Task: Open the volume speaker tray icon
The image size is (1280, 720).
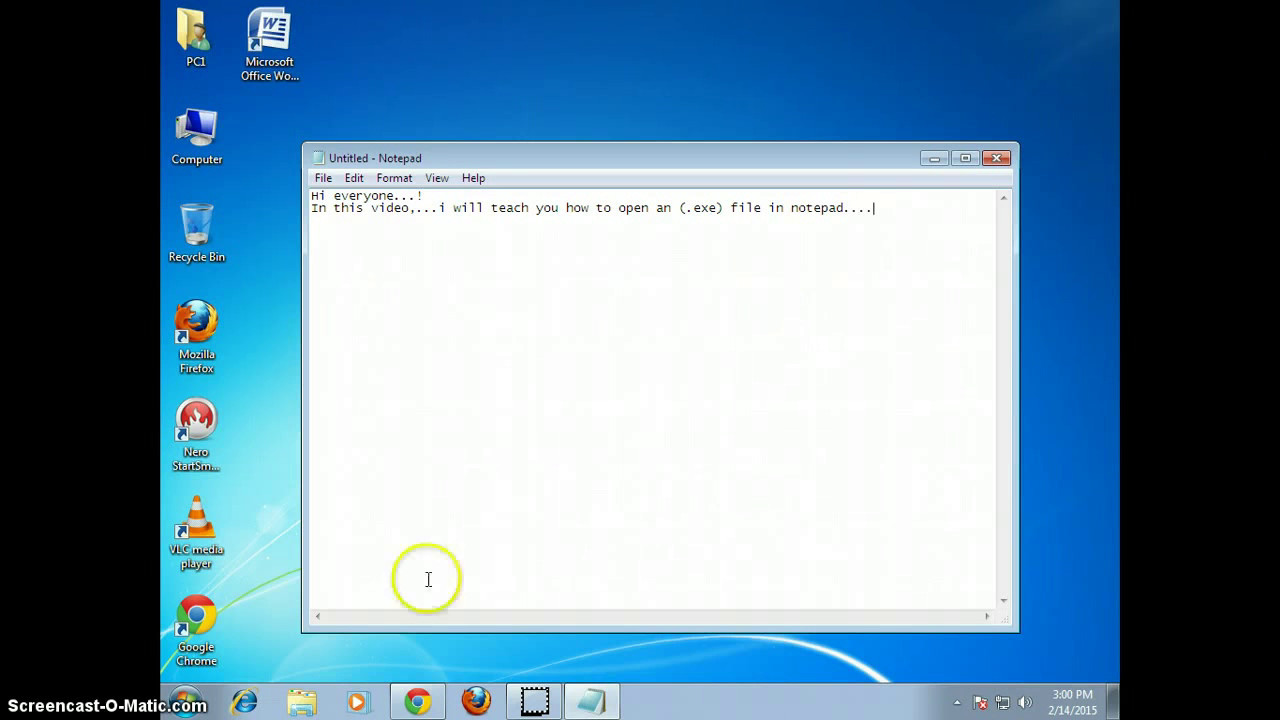Action: tap(1025, 703)
